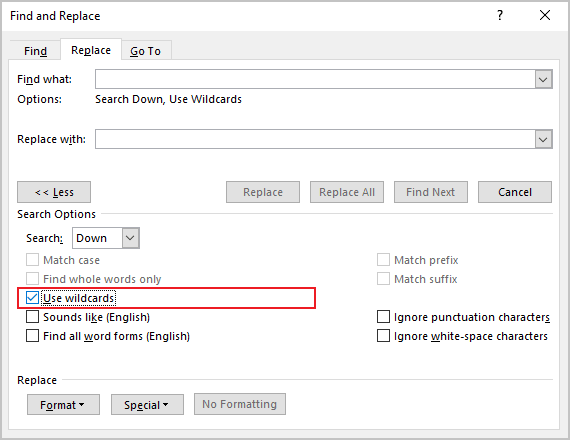Open the Special characters dropdown button
570x440 pixels.
[147, 404]
